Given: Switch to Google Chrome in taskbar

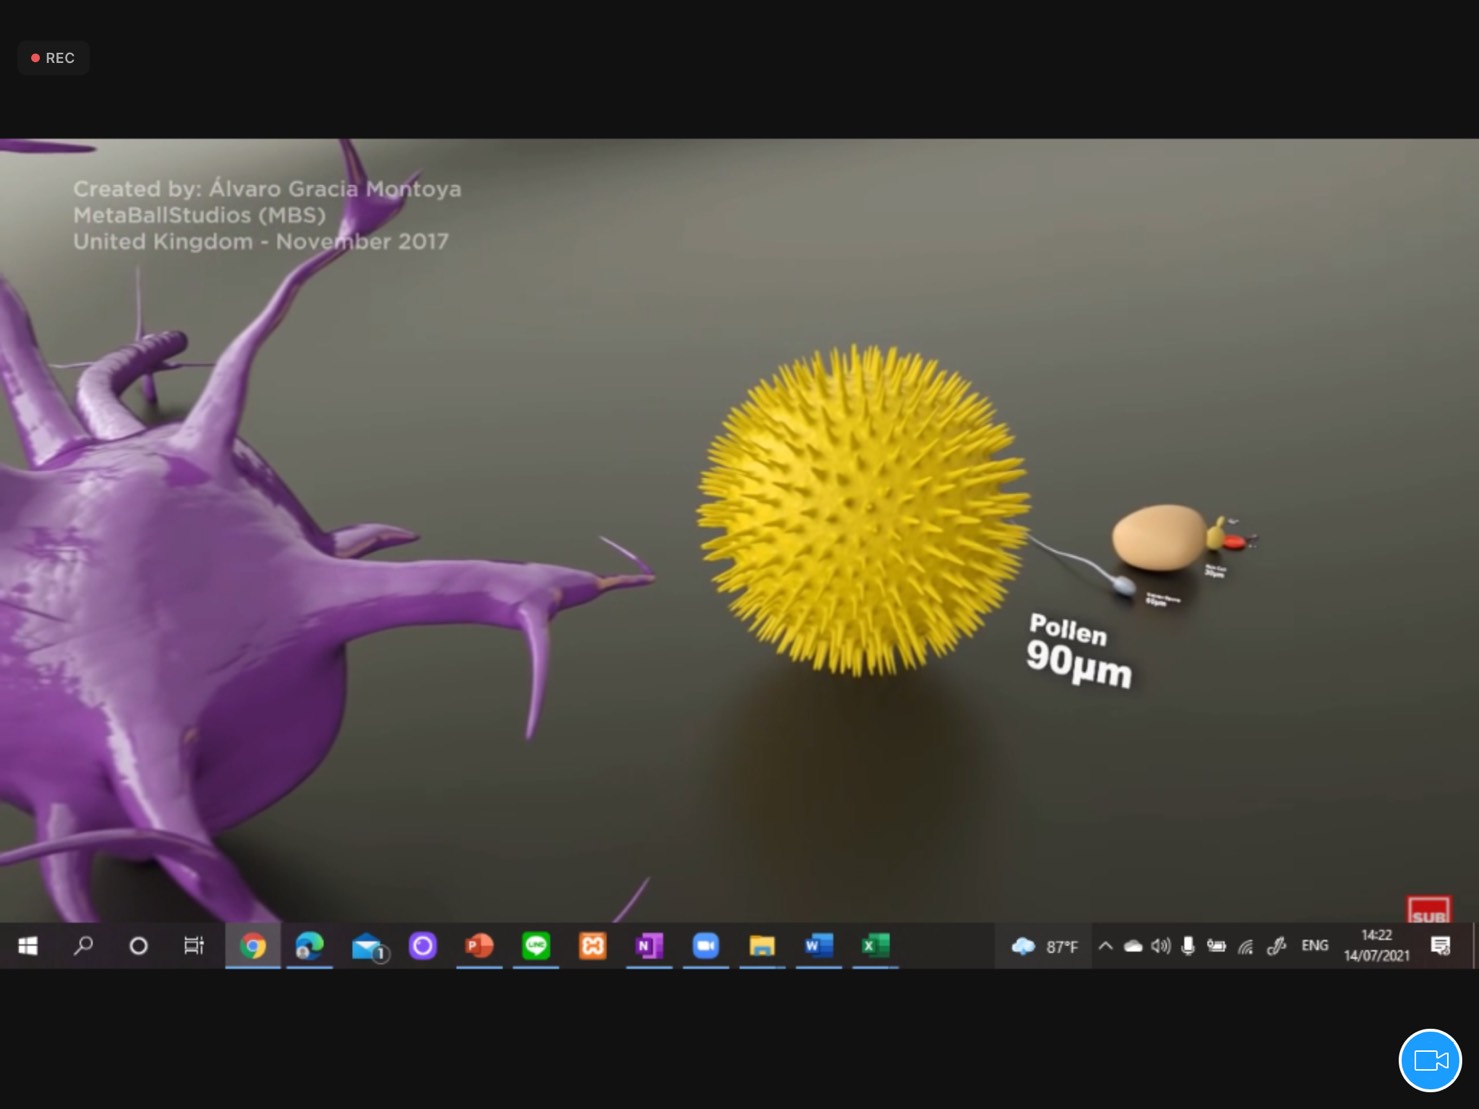Looking at the screenshot, I should tap(253, 945).
